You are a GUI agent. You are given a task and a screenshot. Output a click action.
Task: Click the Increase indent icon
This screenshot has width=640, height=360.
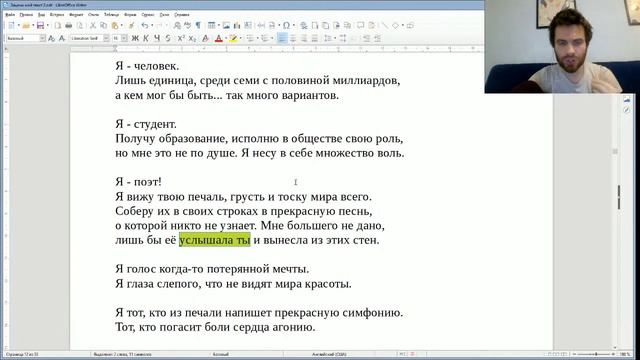pyautogui.click(x=367, y=38)
